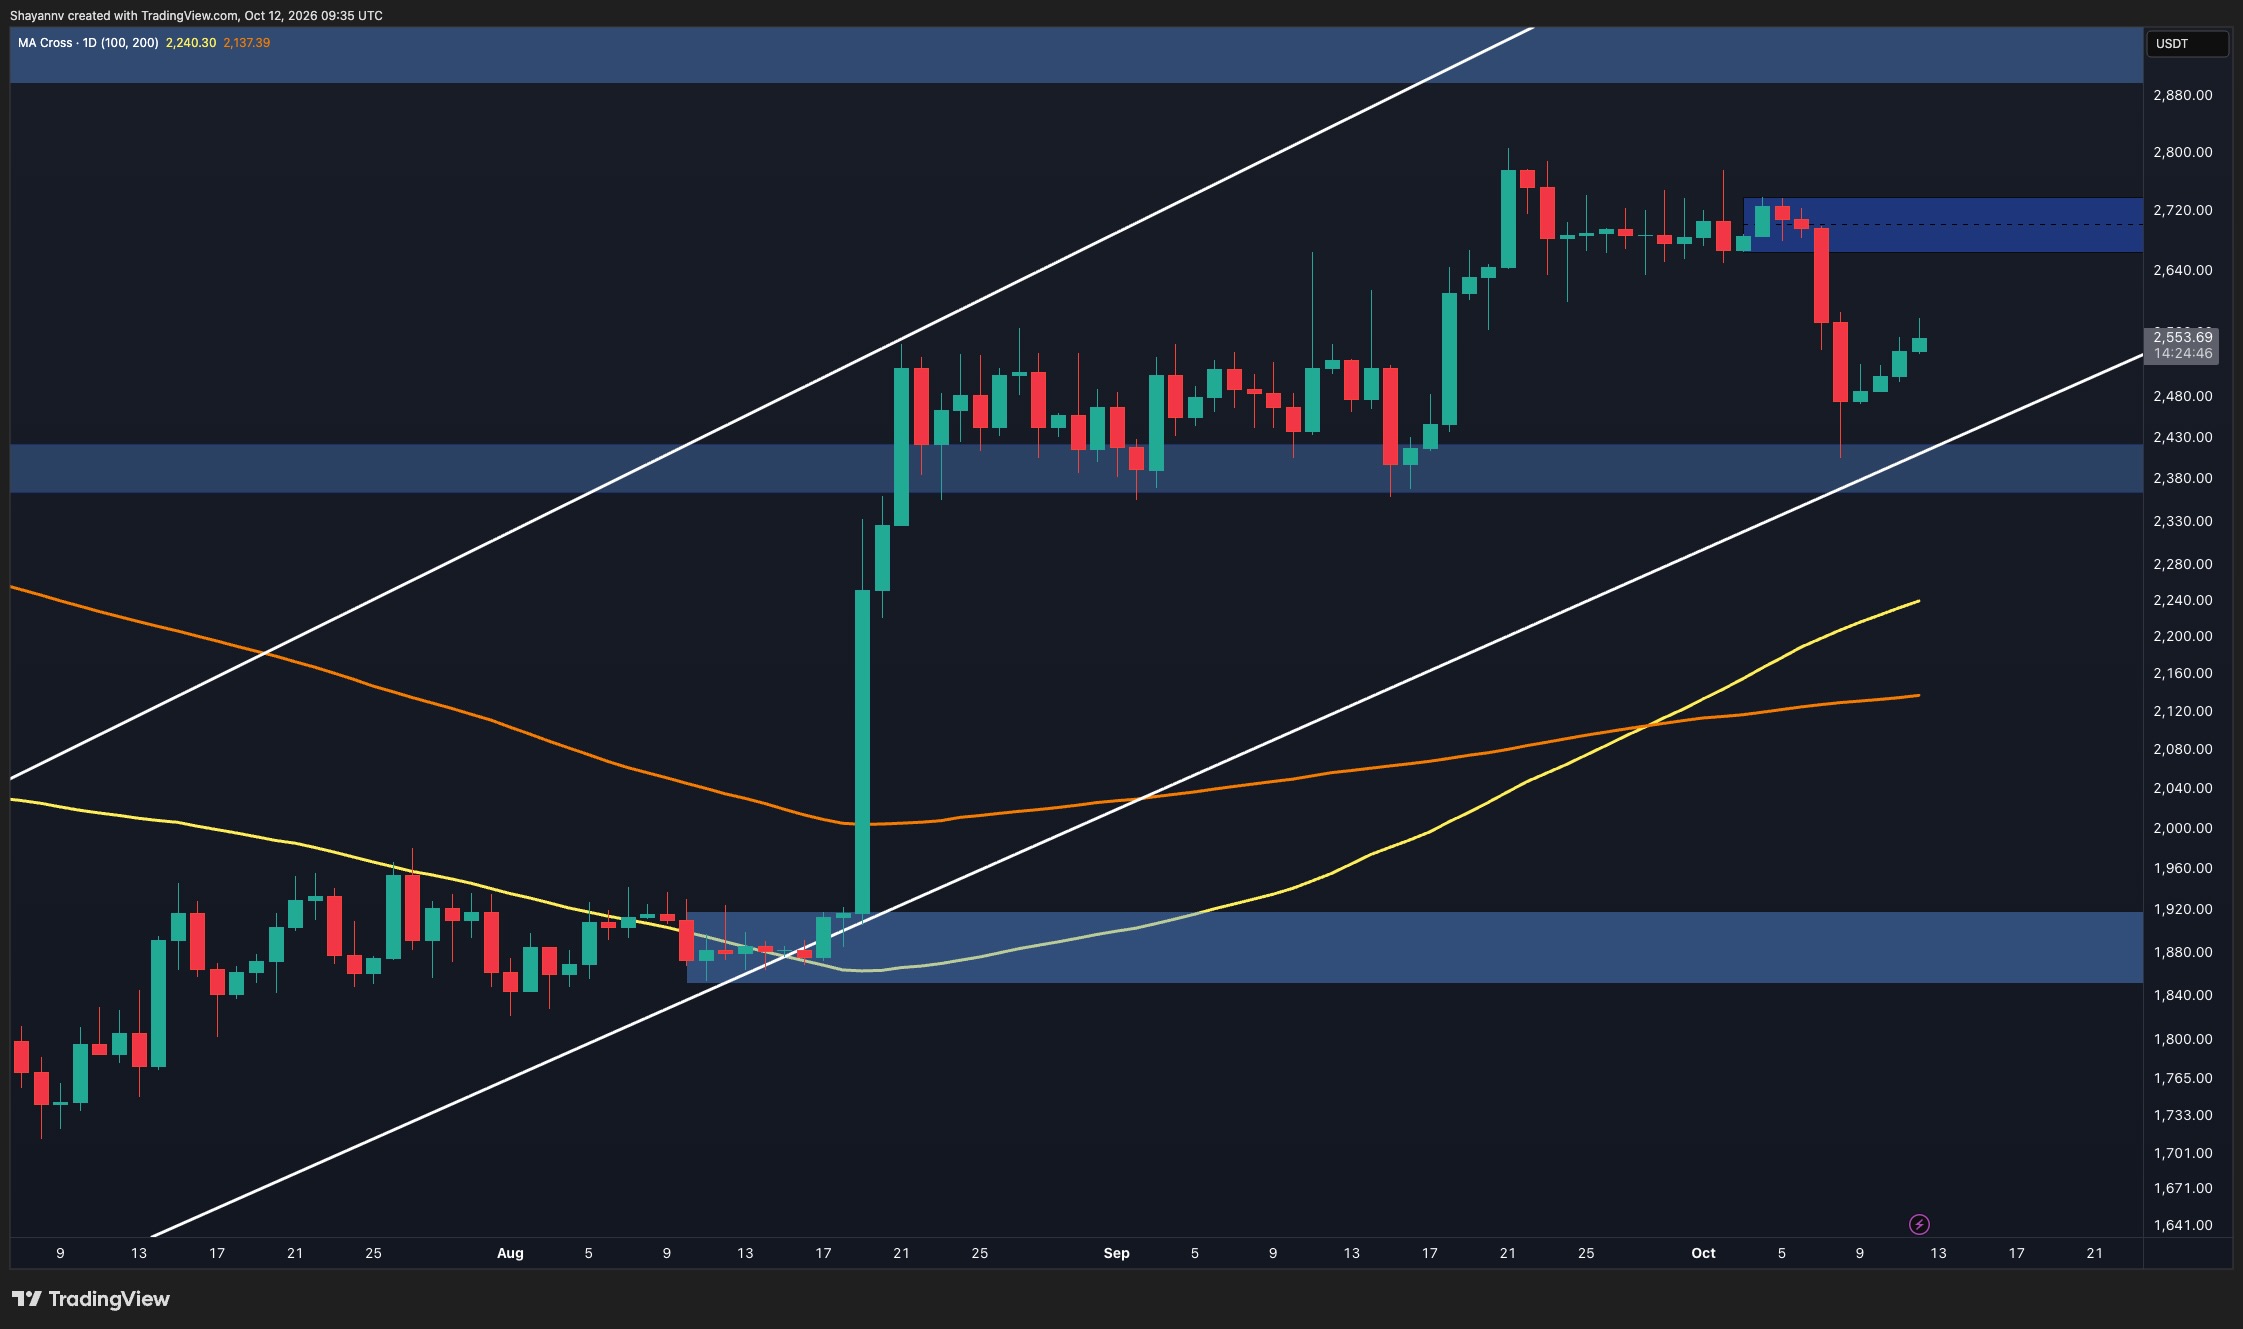Click the 1,733.00 price axis label

click(x=2183, y=1115)
